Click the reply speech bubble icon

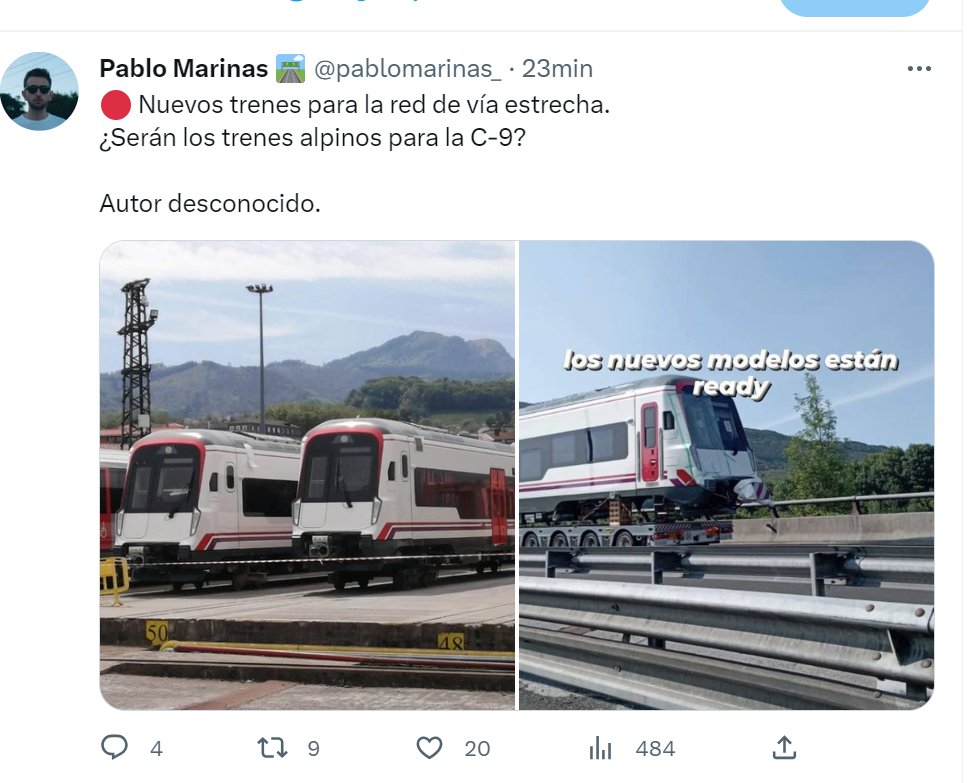[x=114, y=747]
